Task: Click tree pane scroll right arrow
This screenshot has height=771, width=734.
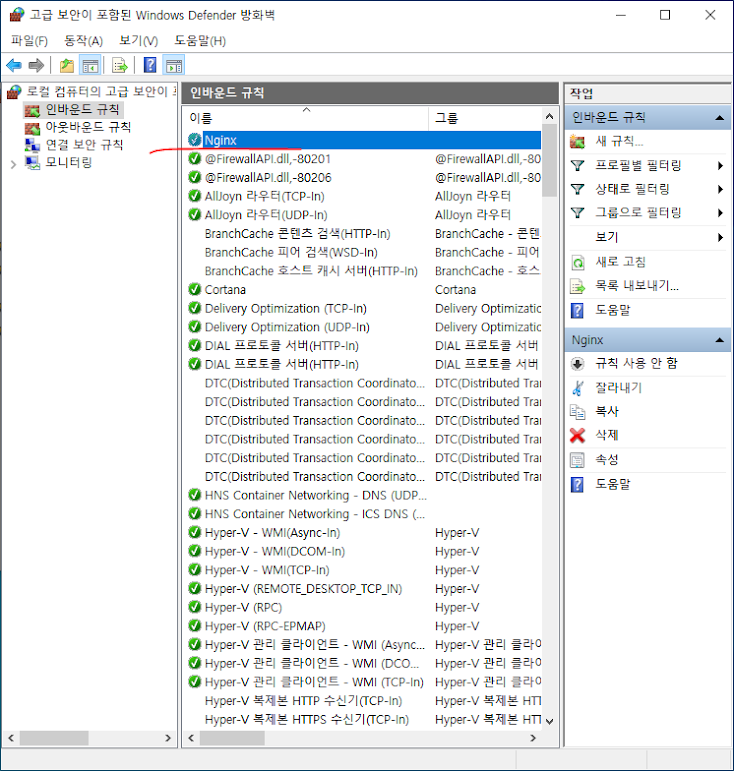Action: tap(168, 738)
